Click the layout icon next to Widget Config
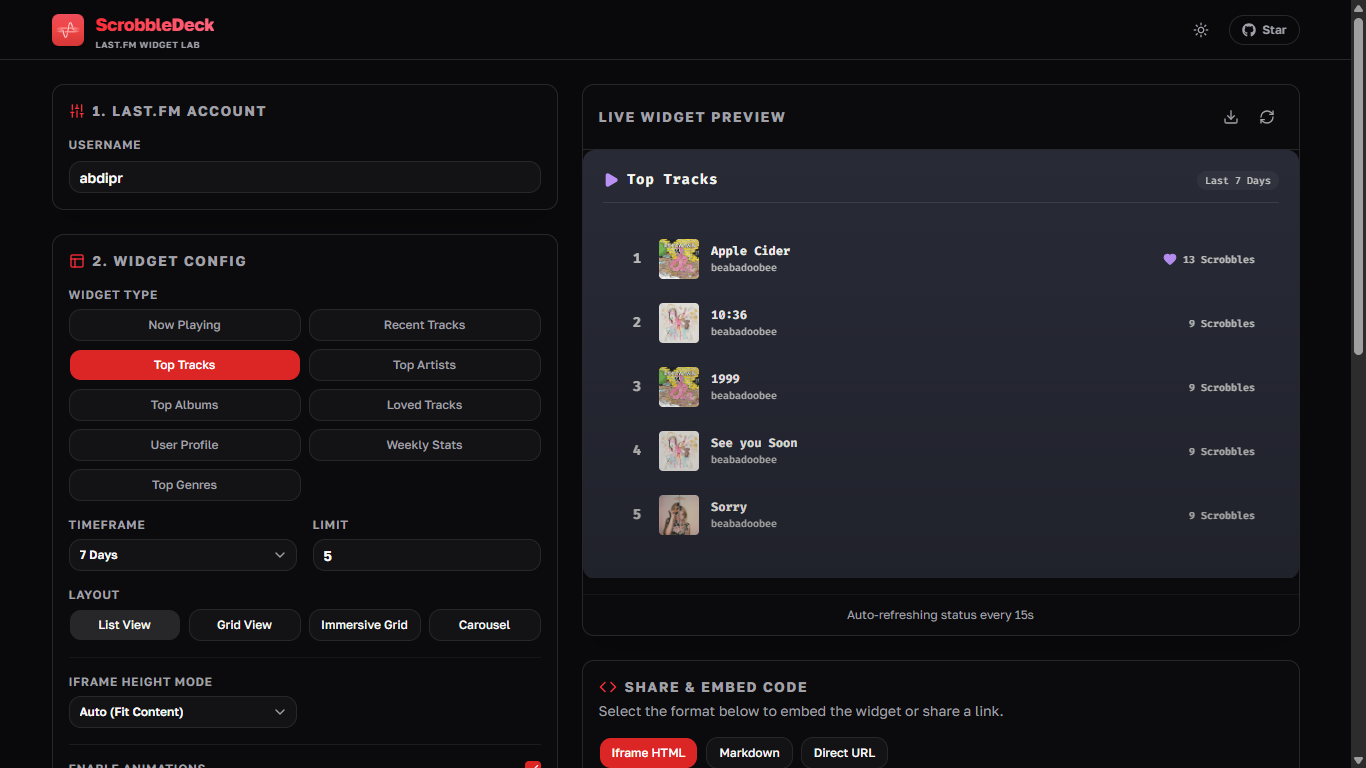Image resolution: width=1366 pixels, height=768 pixels. pyautogui.click(x=77, y=261)
